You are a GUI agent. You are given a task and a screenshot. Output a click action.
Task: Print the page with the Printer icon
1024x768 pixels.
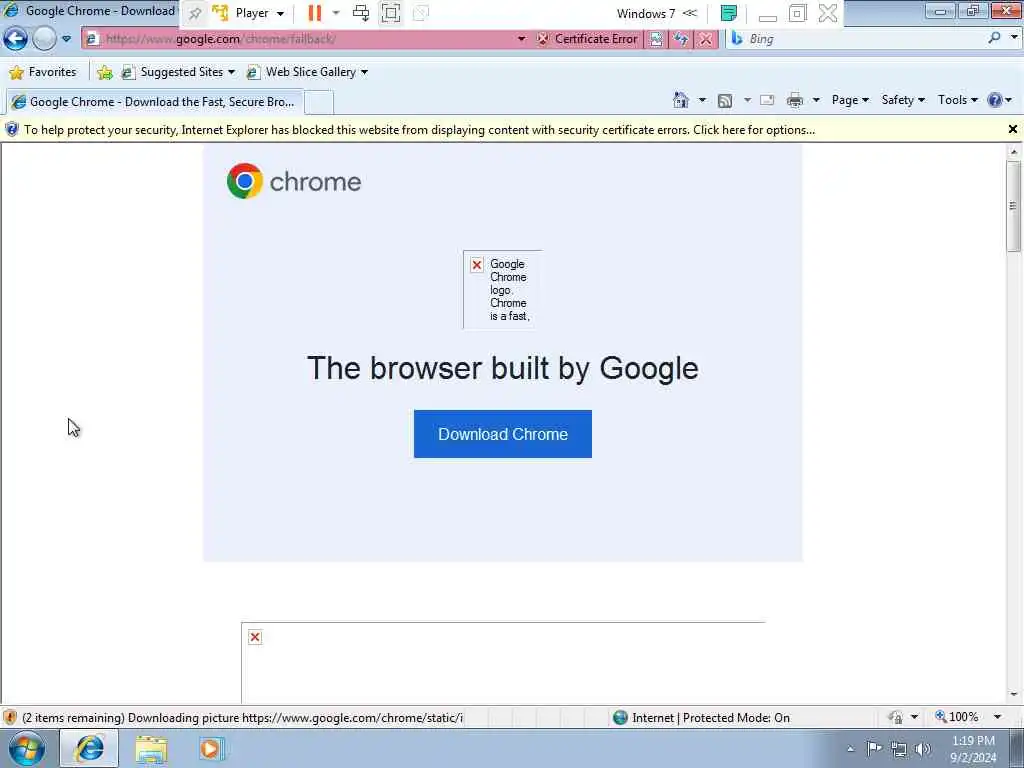(x=795, y=100)
